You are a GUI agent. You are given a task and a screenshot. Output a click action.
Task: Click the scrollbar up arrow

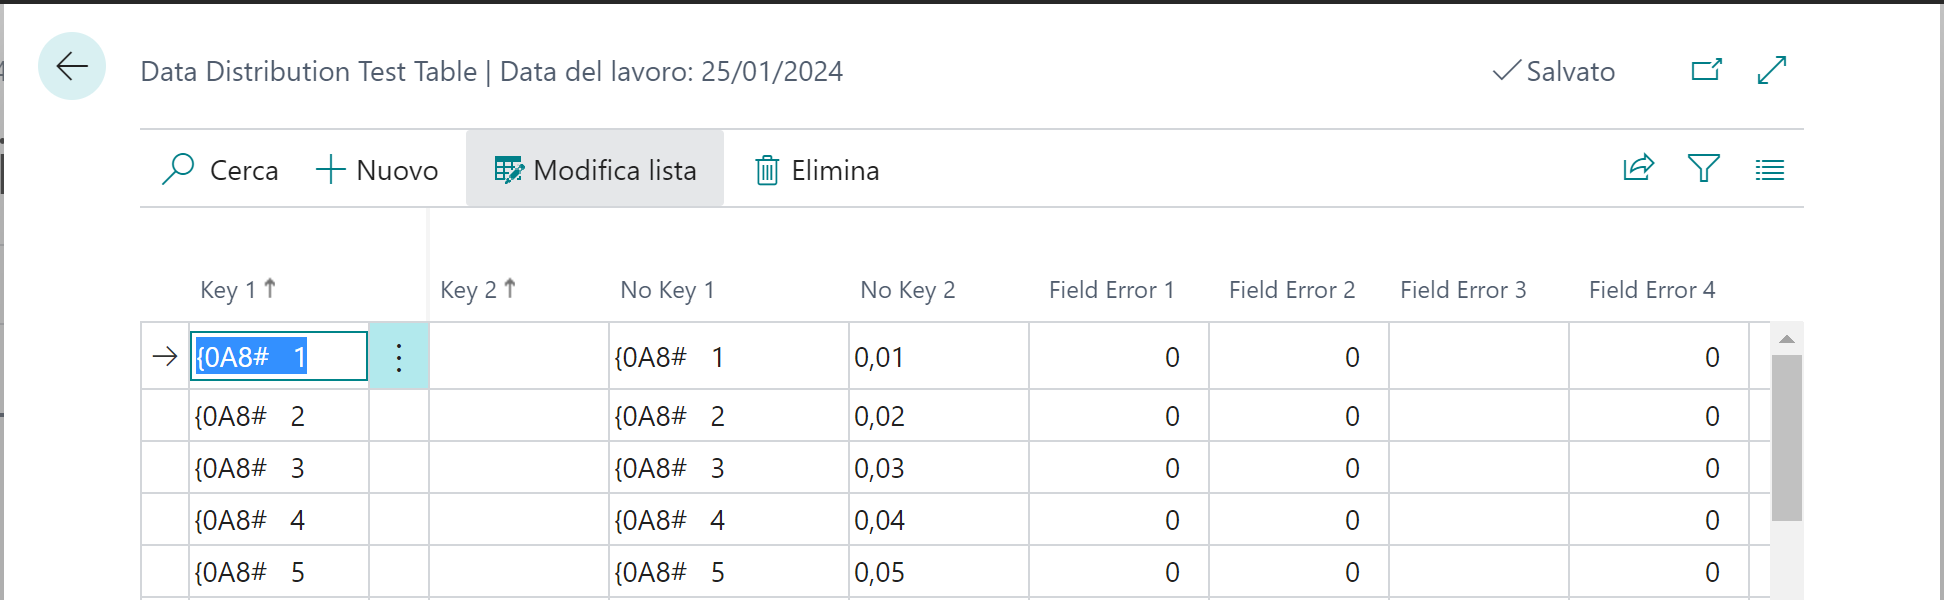[1786, 340]
